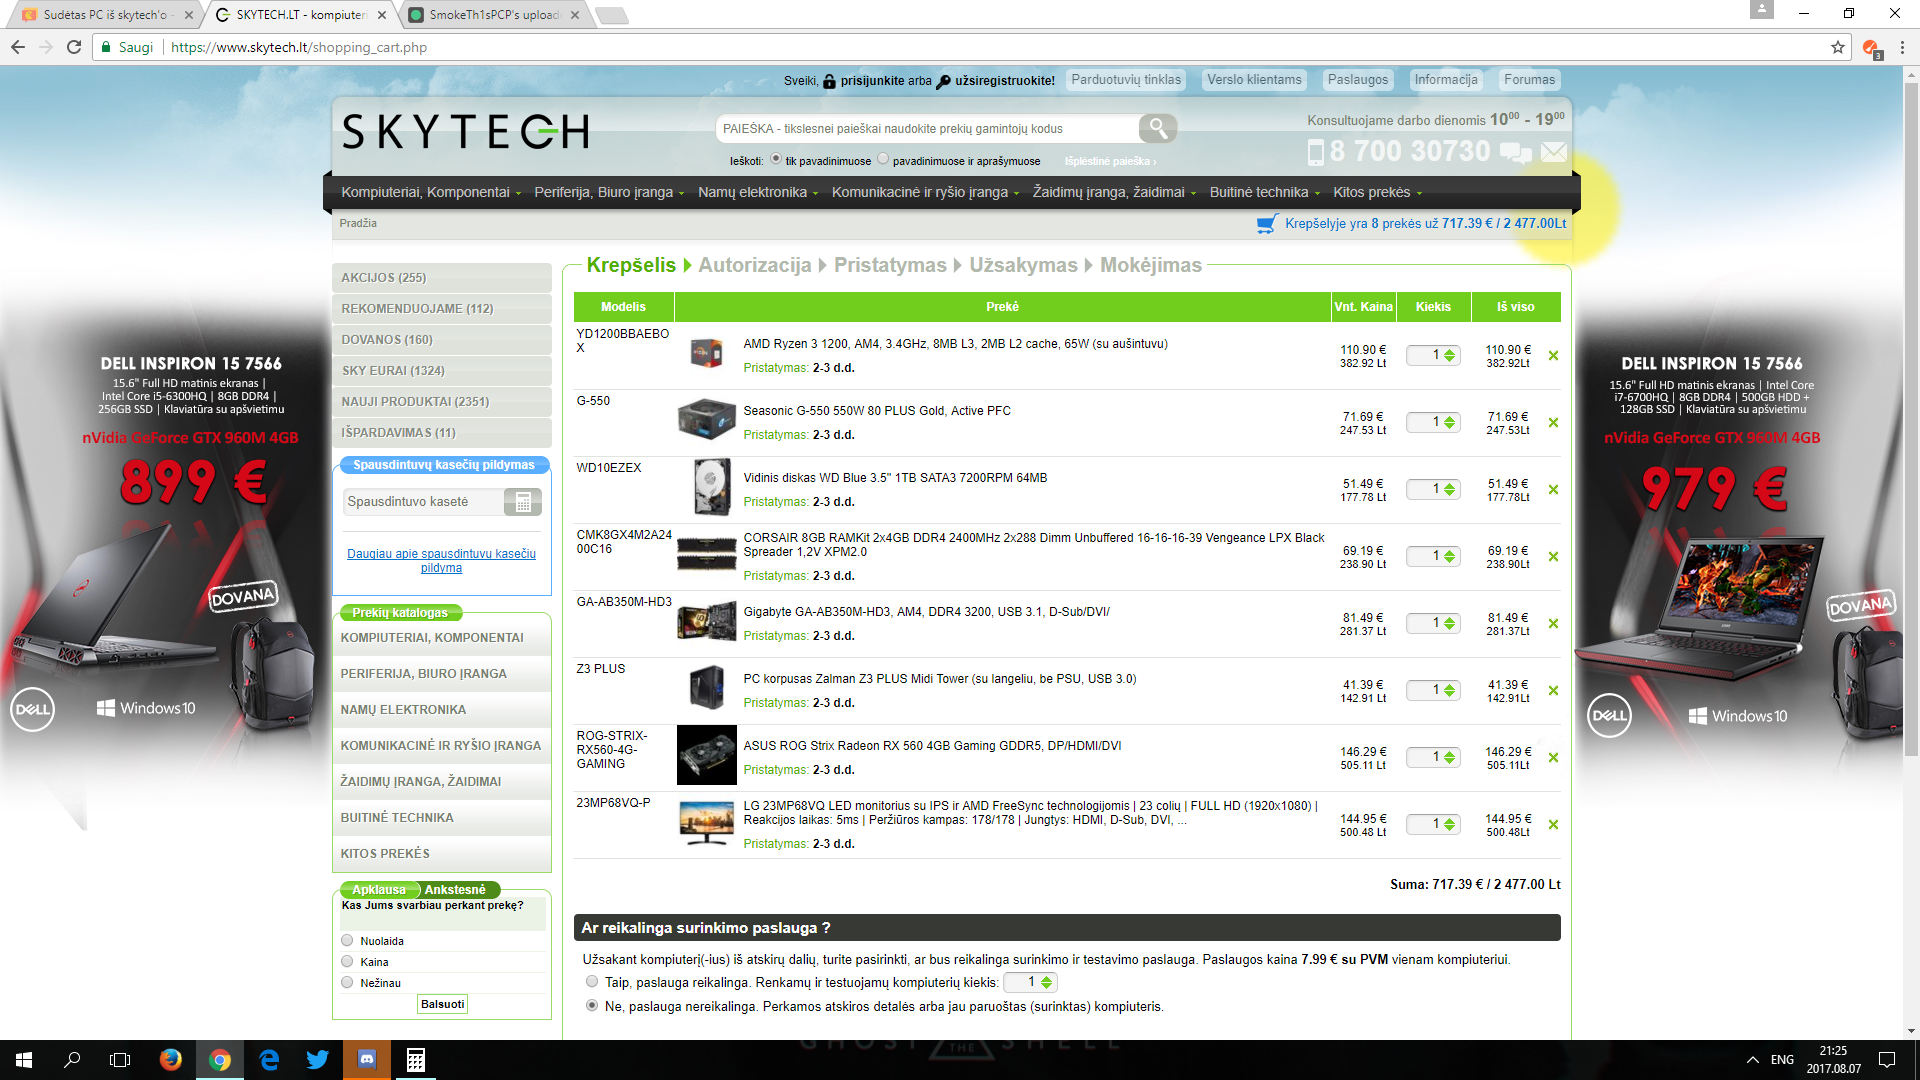Remove LG 23MP68VQ monitor from cart
The image size is (1920, 1080).
click(1553, 825)
